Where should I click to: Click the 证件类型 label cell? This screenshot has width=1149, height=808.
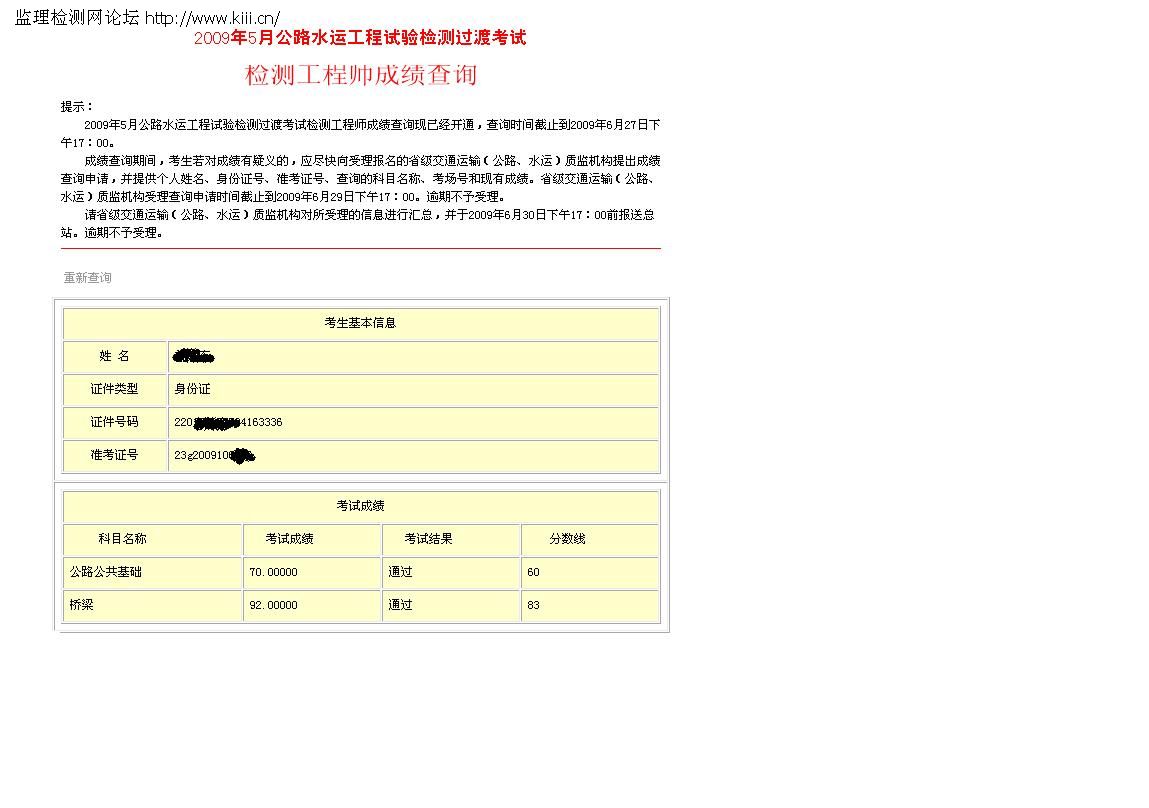point(114,389)
